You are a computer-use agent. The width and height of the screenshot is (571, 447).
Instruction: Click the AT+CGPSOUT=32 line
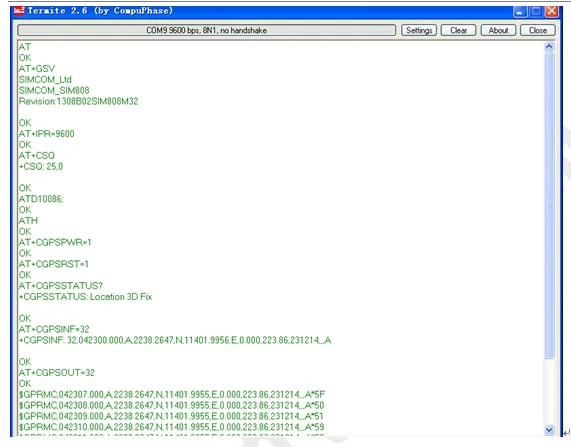[x=56, y=373]
